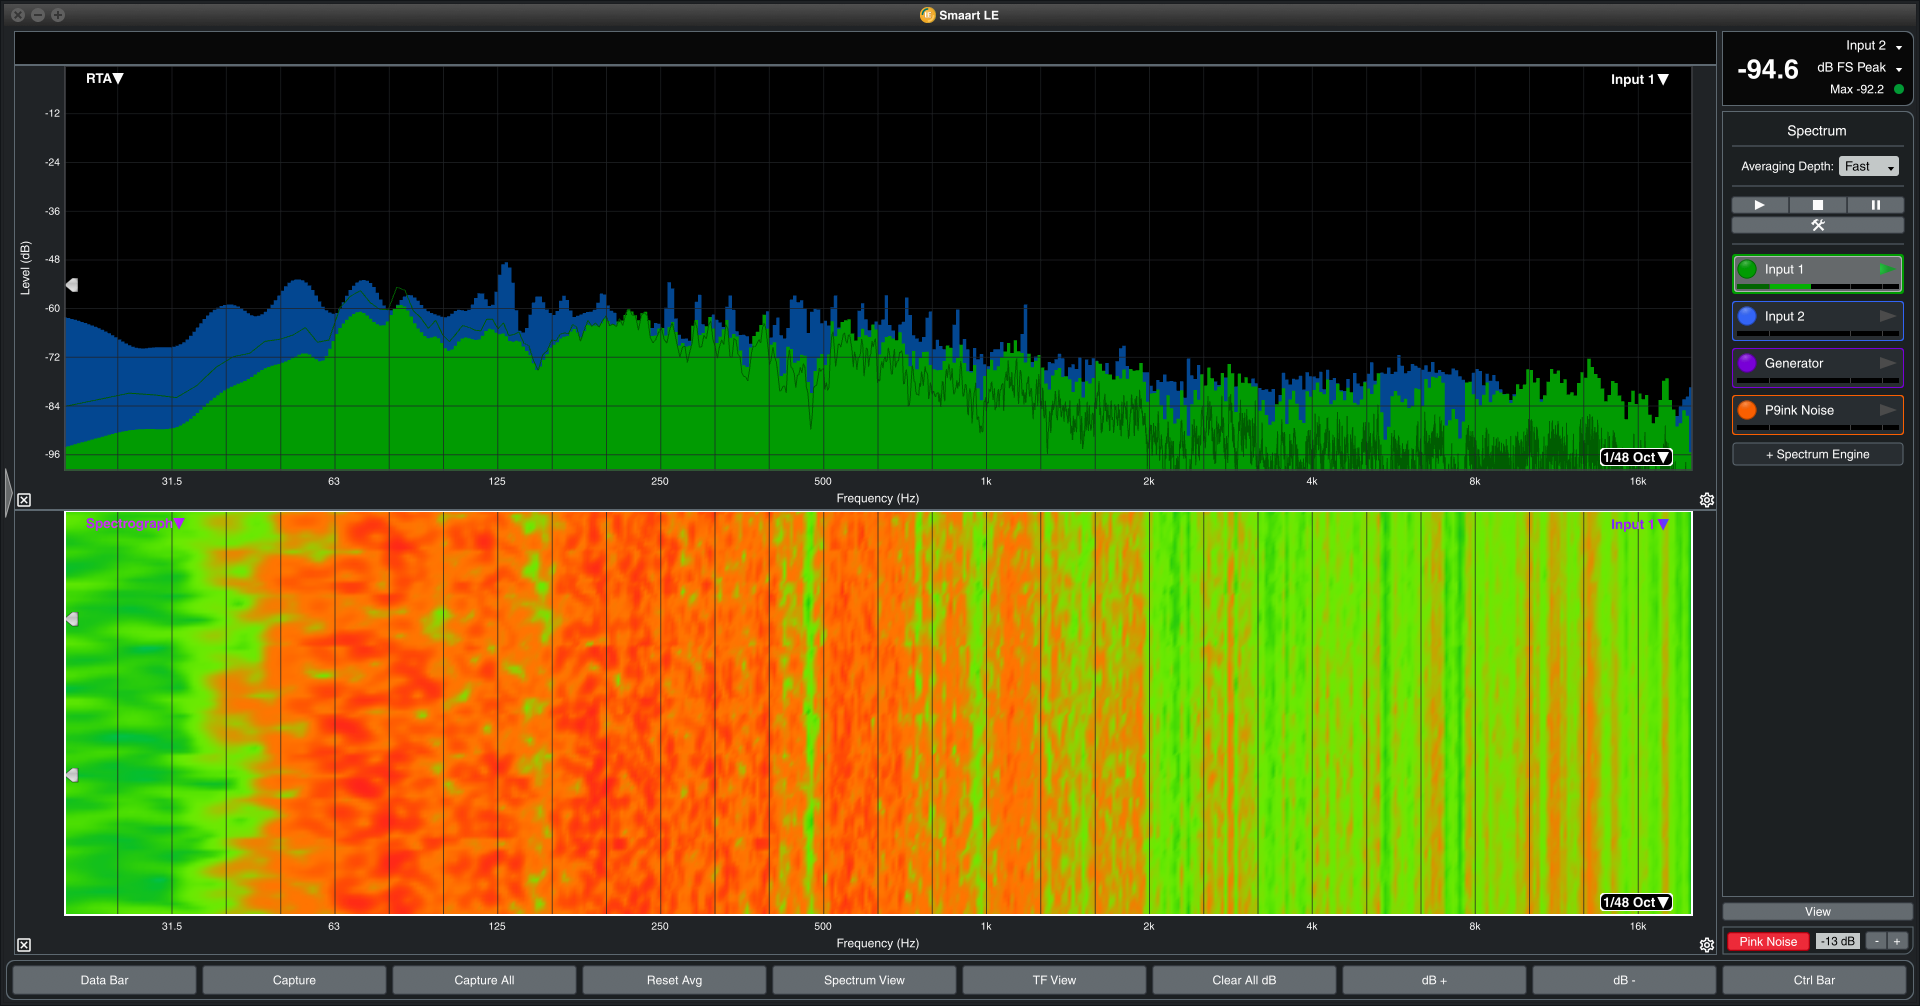Click Reset Avg button
1920x1006 pixels.
point(674,980)
